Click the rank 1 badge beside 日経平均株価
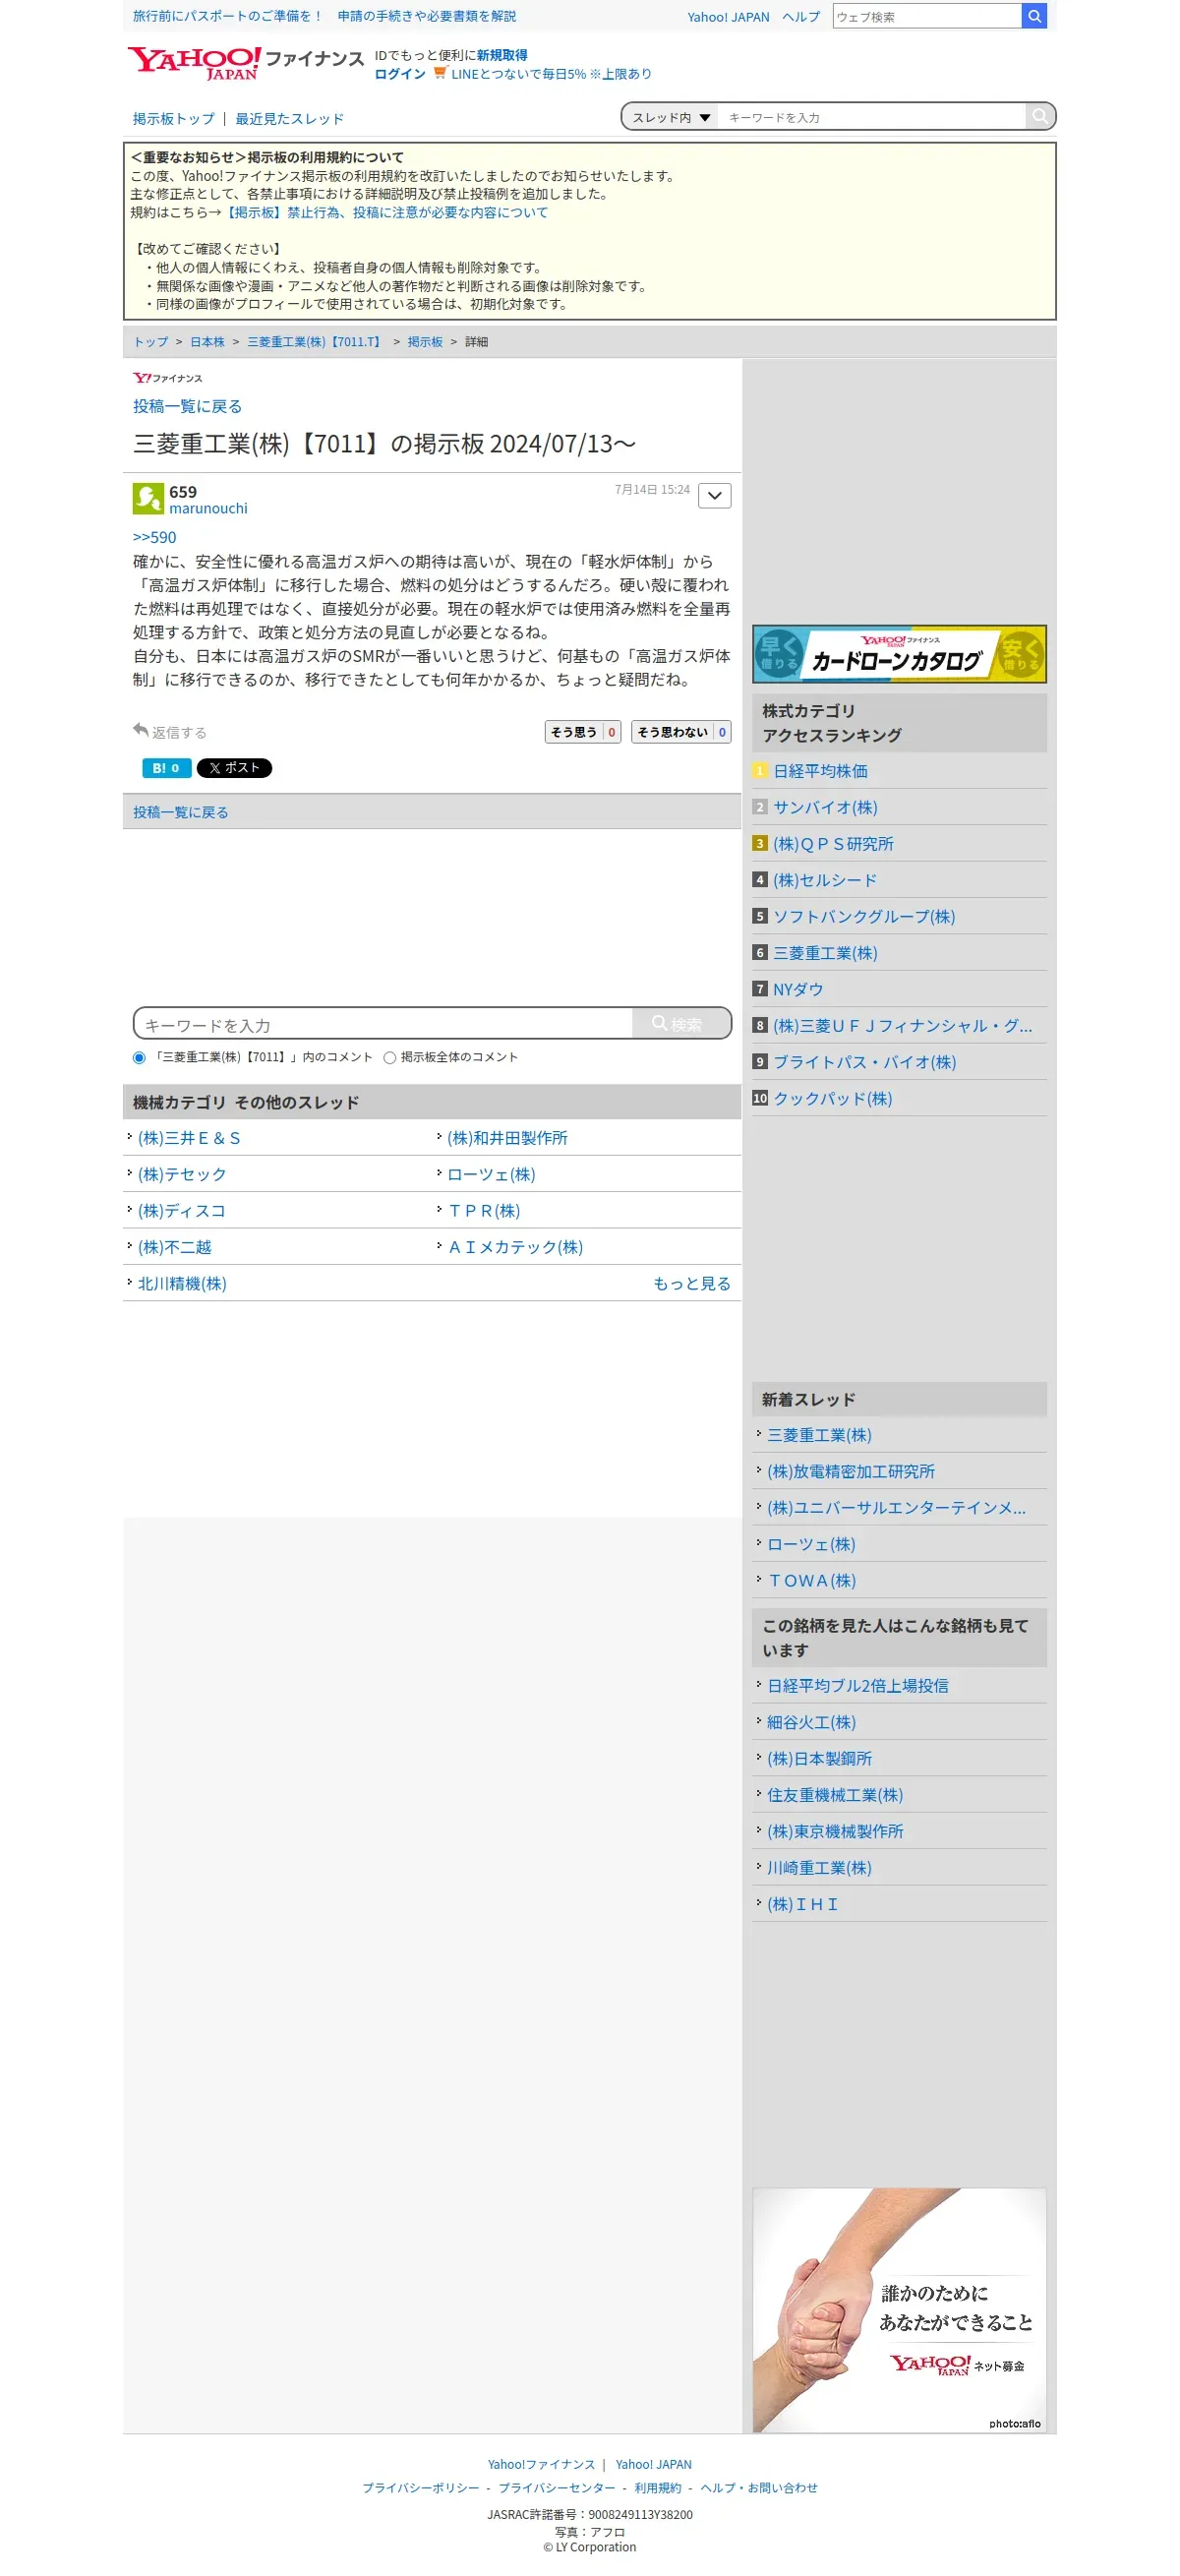This screenshot has height=2576, width=1180. (759, 771)
